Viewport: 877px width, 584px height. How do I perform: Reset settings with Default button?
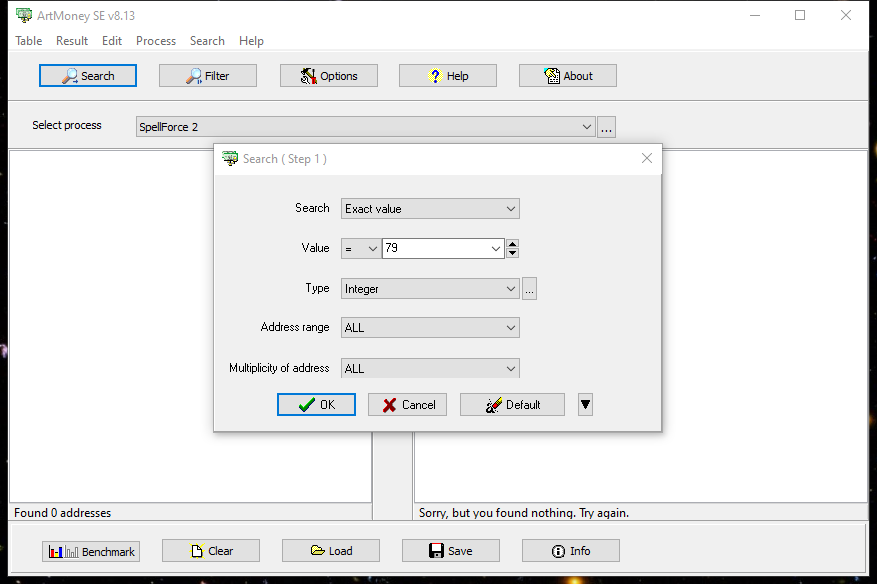(512, 404)
